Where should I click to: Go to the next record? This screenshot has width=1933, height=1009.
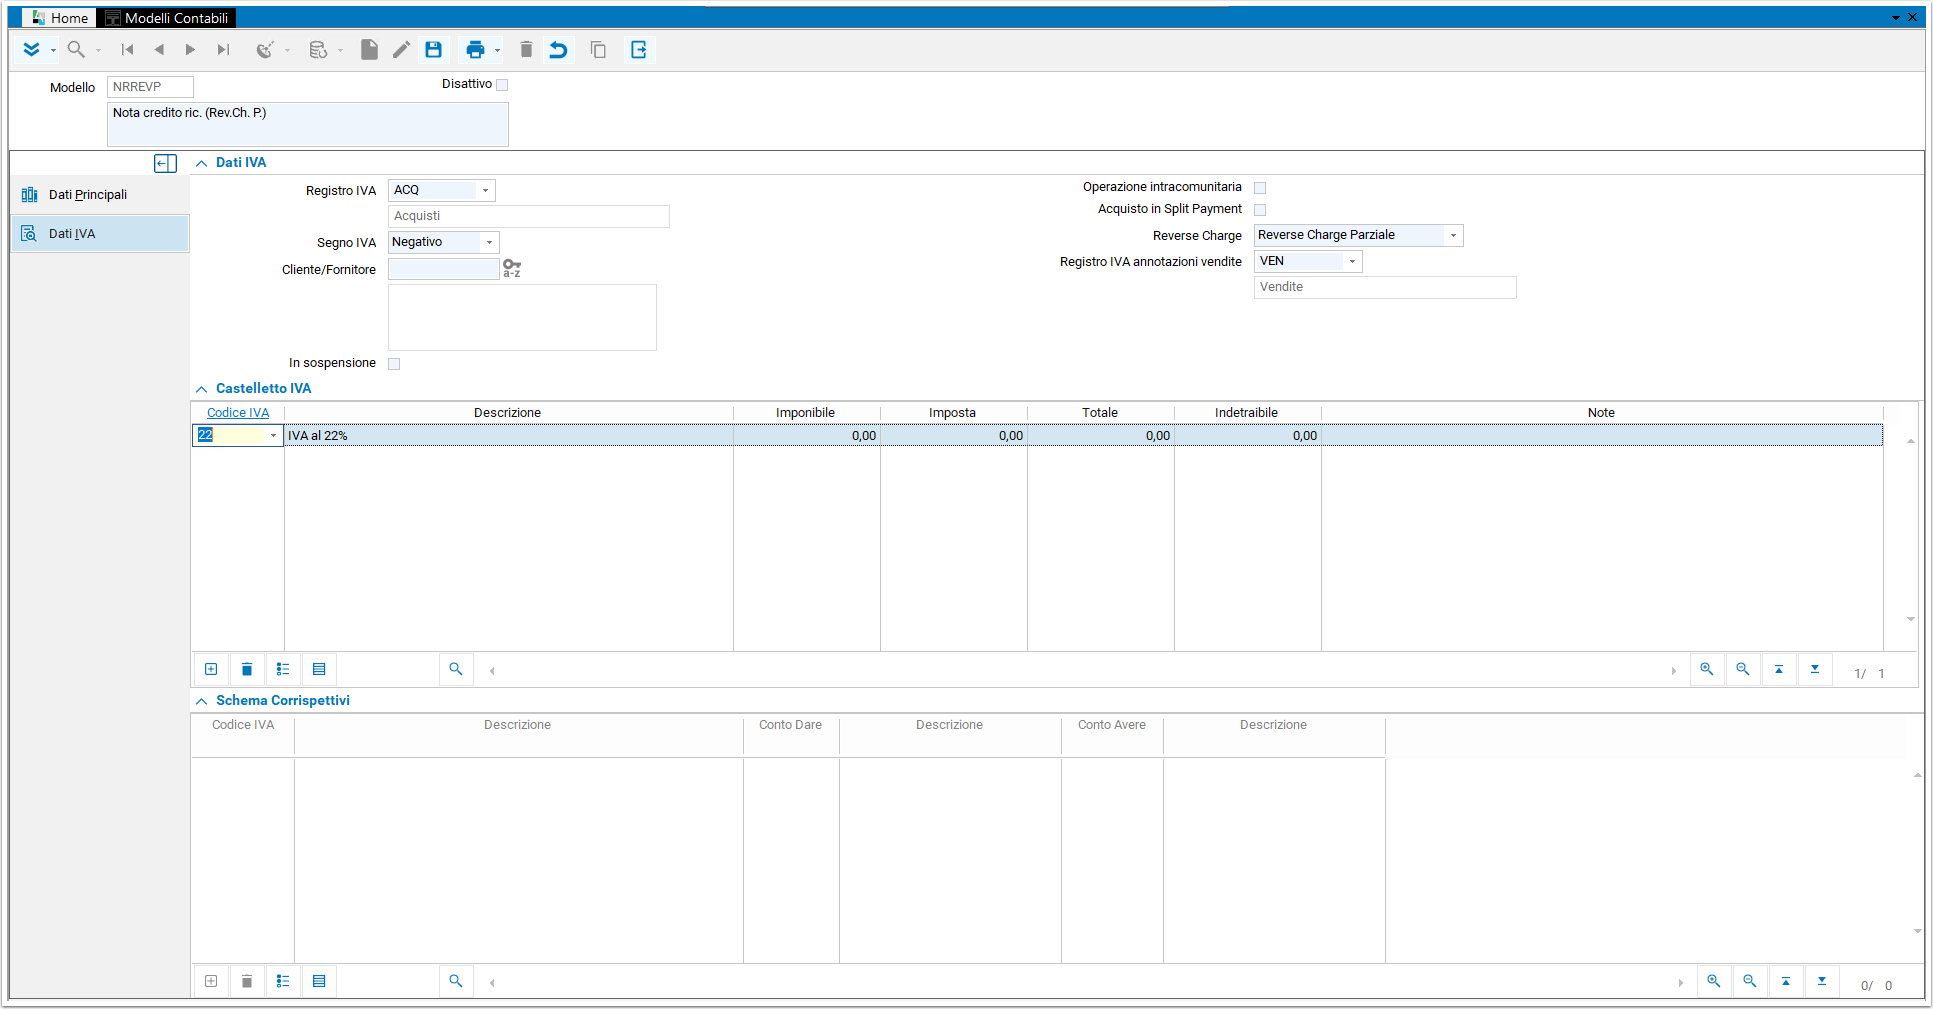click(190, 50)
